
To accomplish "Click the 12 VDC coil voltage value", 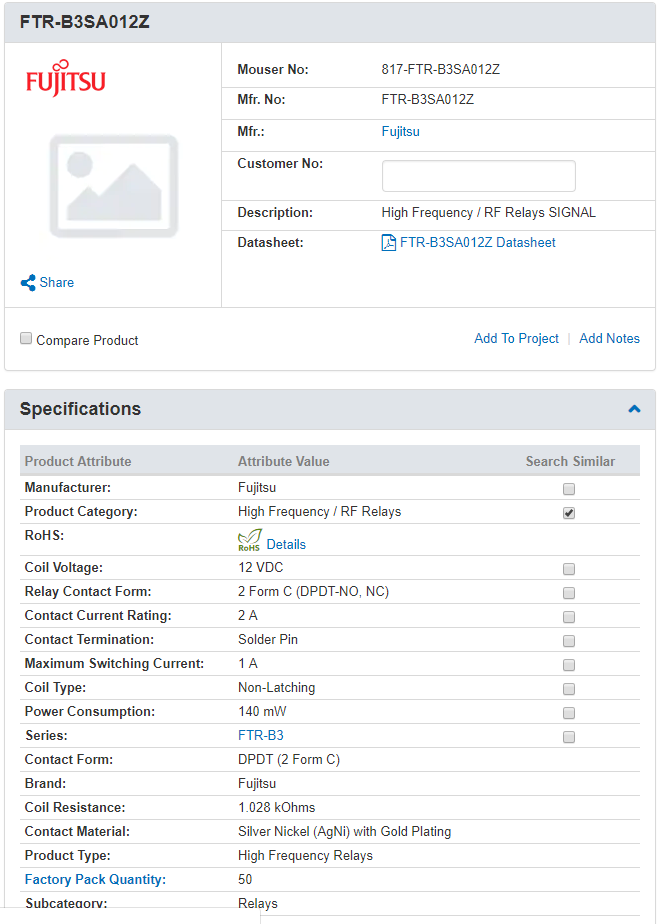I will [260, 567].
